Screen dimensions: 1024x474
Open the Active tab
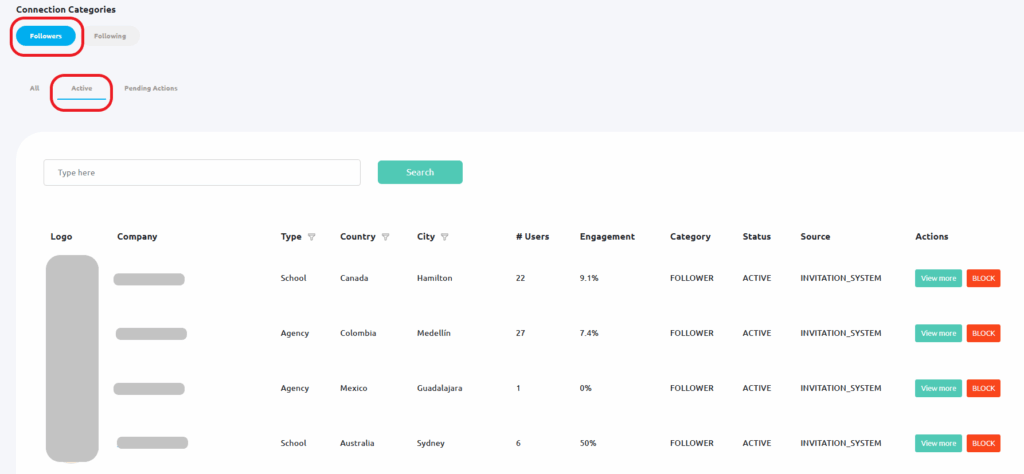coord(82,88)
